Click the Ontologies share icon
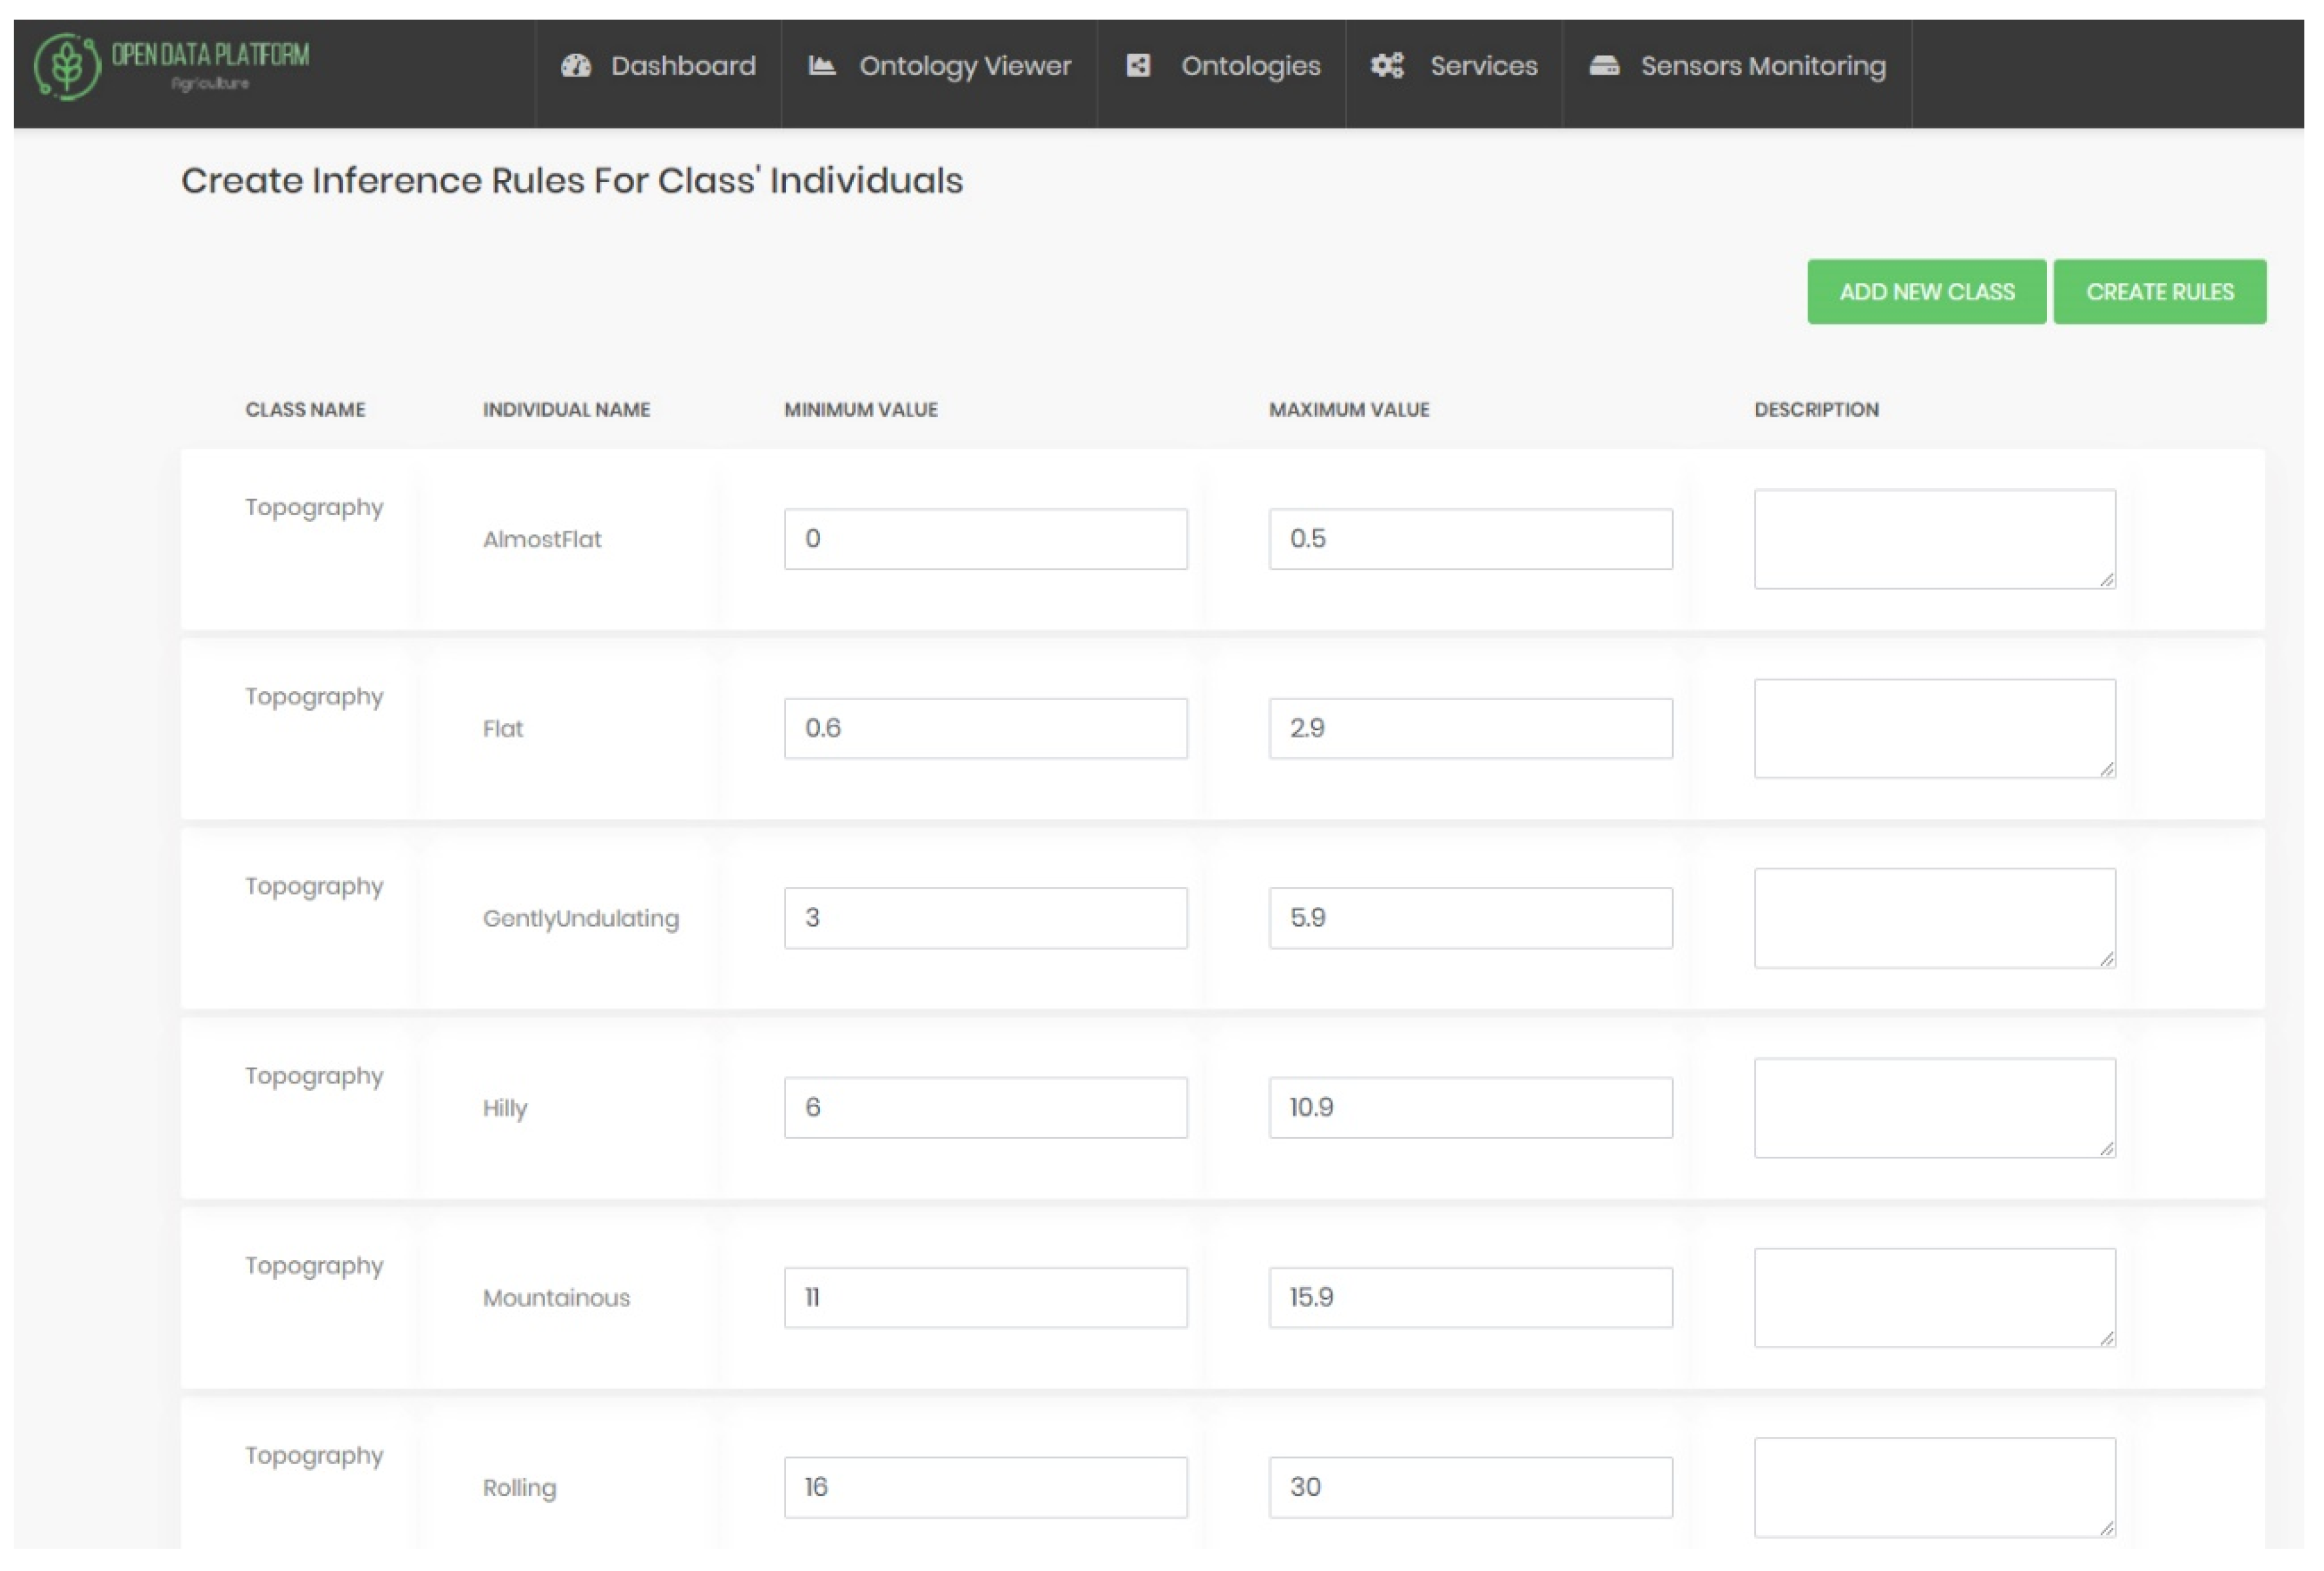The height and width of the screenshot is (1571, 2324). (x=1138, y=66)
